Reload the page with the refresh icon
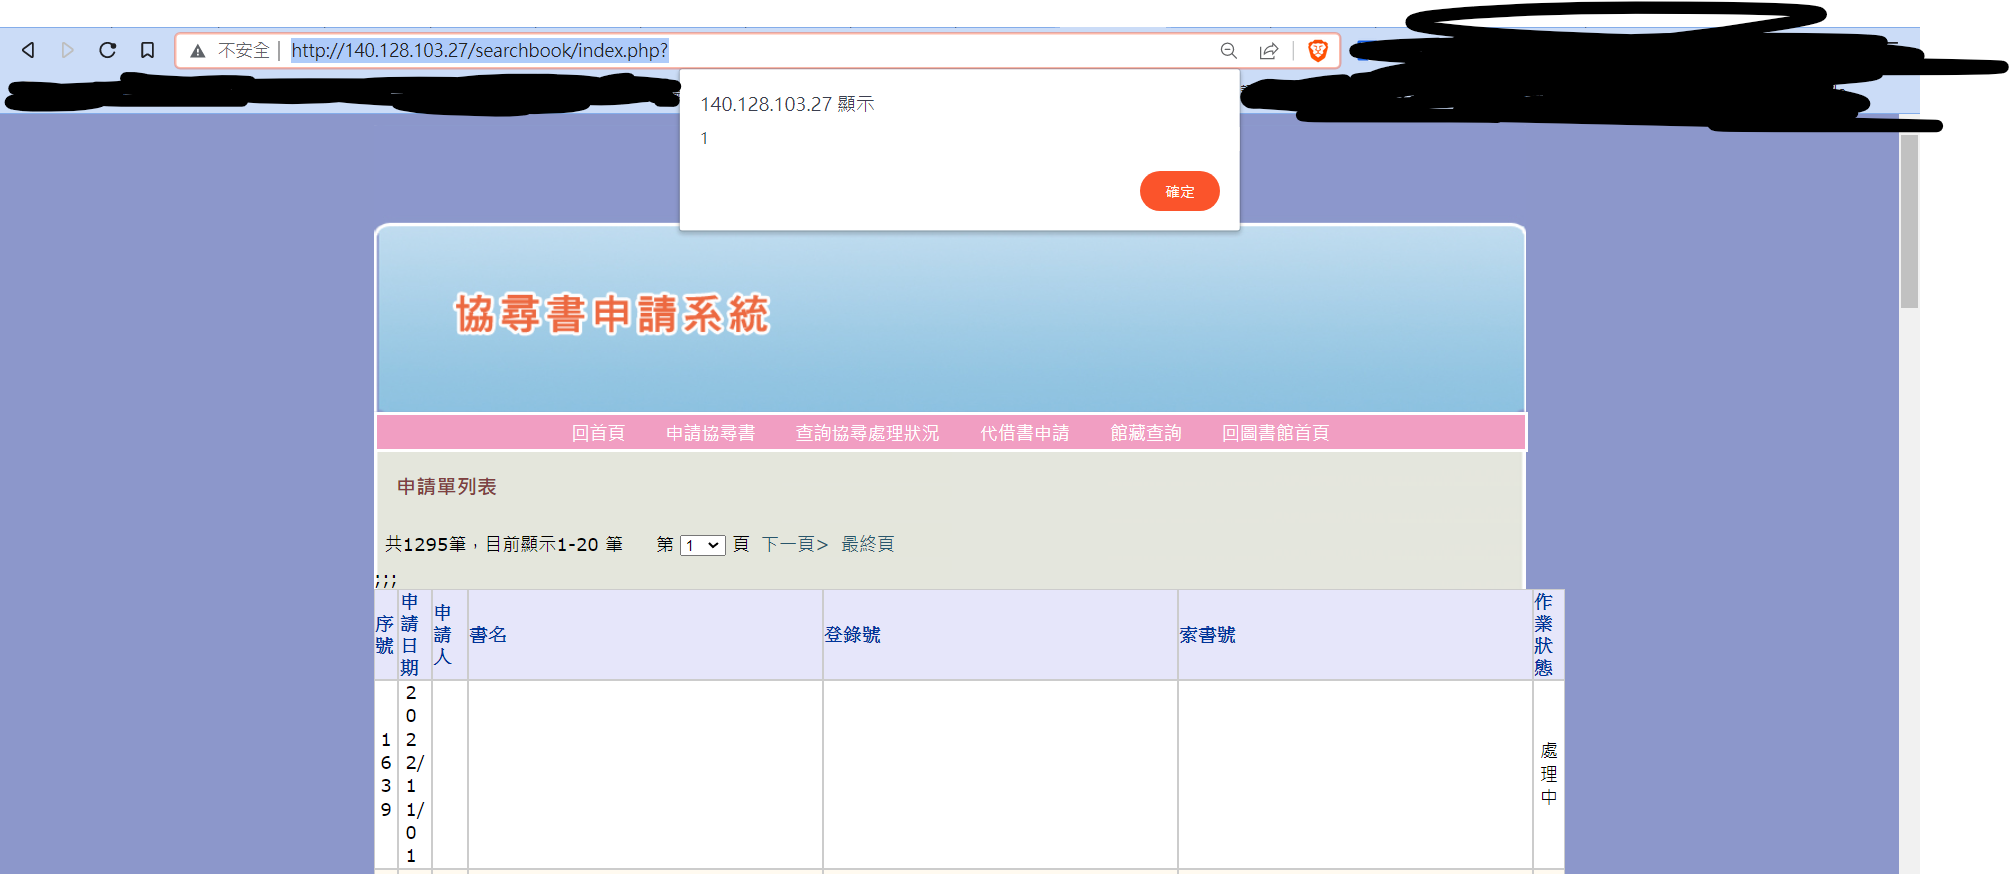This screenshot has width=2009, height=874. [108, 50]
